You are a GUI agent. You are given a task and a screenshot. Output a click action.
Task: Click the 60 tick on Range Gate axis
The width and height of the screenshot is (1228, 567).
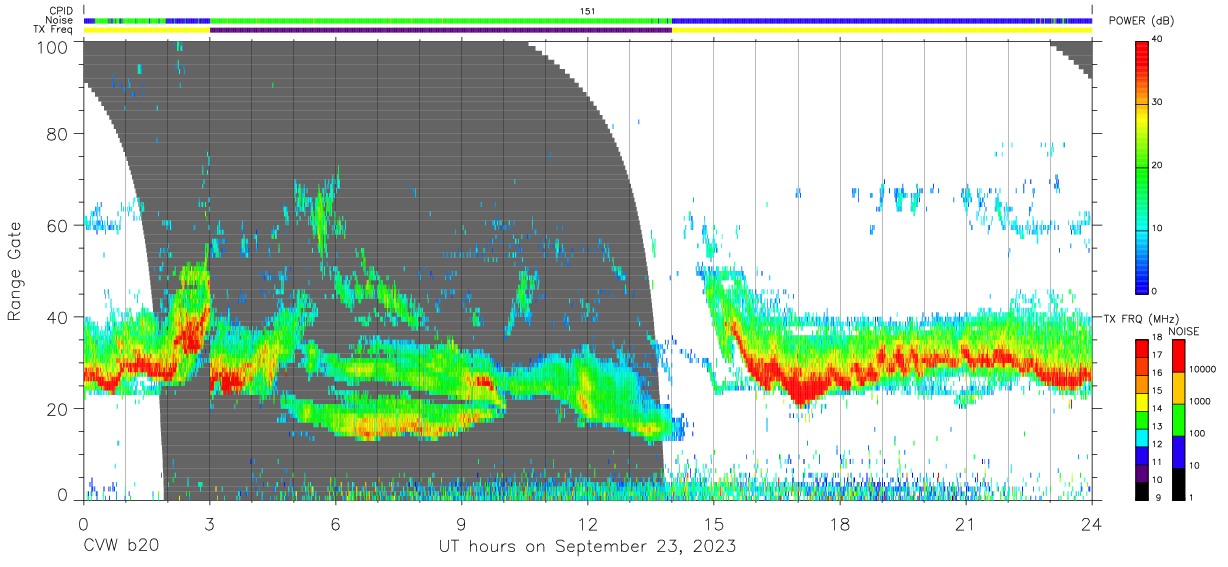[x=58, y=225]
